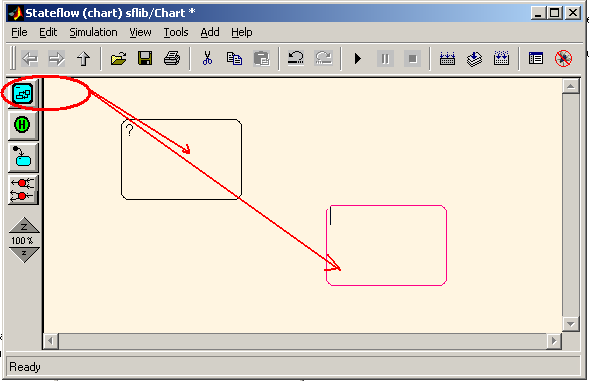The width and height of the screenshot is (589, 381).
Task: Click the zoom in triangle above 100%
Action: (24, 225)
